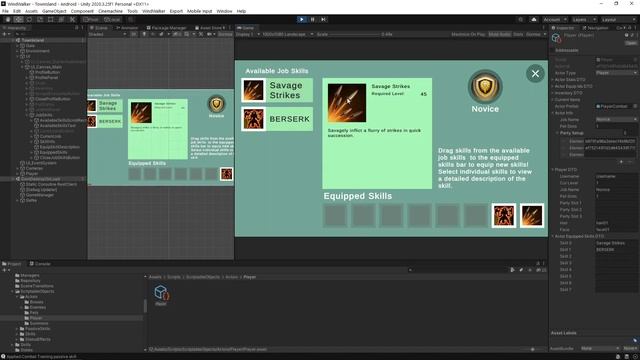Open the Assets menu

click(31, 11)
